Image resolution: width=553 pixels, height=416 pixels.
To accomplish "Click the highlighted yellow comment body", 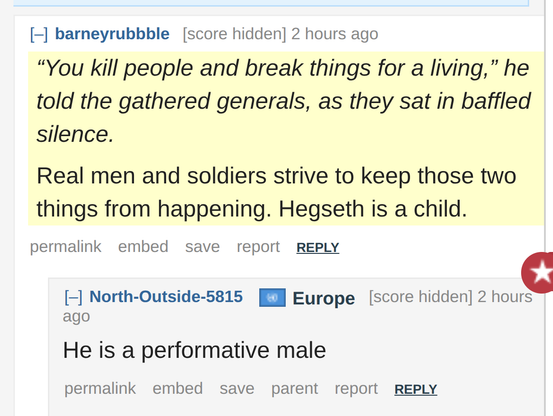I will (286, 139).
